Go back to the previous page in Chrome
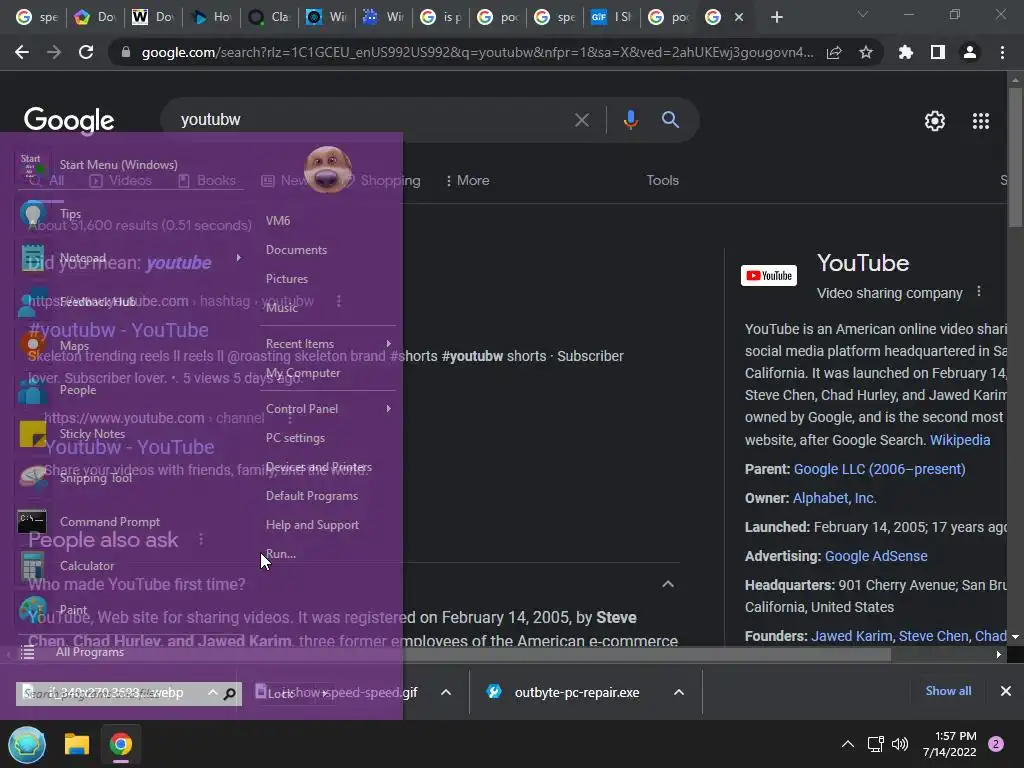The image size is (1024, 768). [22, 52]
